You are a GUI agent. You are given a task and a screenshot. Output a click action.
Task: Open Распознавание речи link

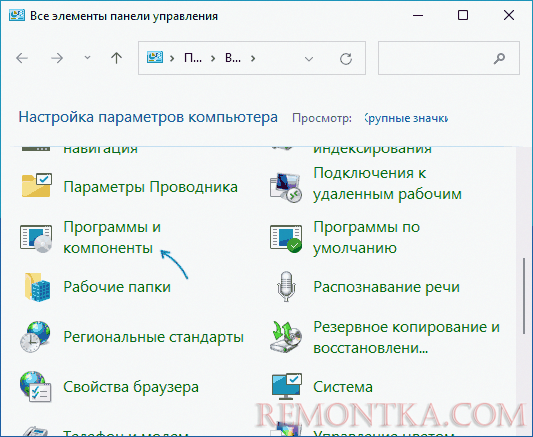coord(386,287)
